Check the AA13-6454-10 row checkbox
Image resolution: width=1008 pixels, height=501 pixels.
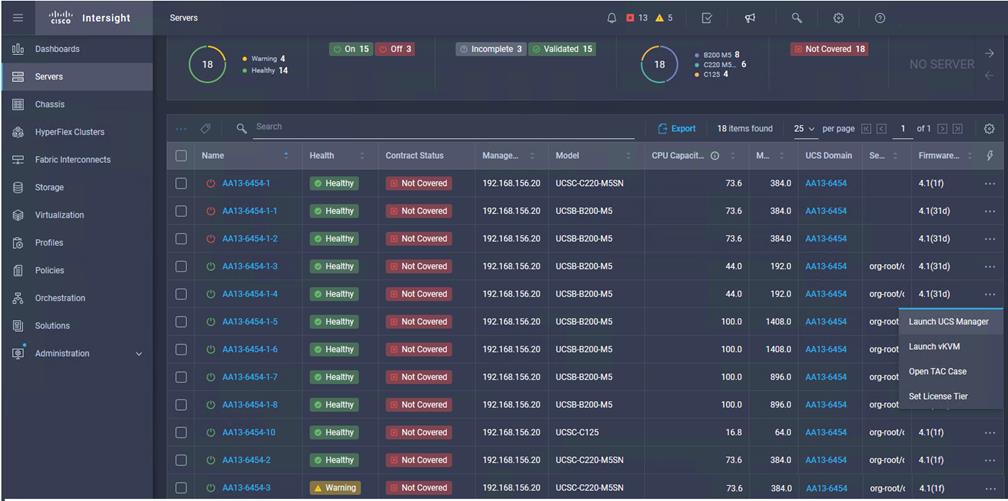[x=181, y=432]
